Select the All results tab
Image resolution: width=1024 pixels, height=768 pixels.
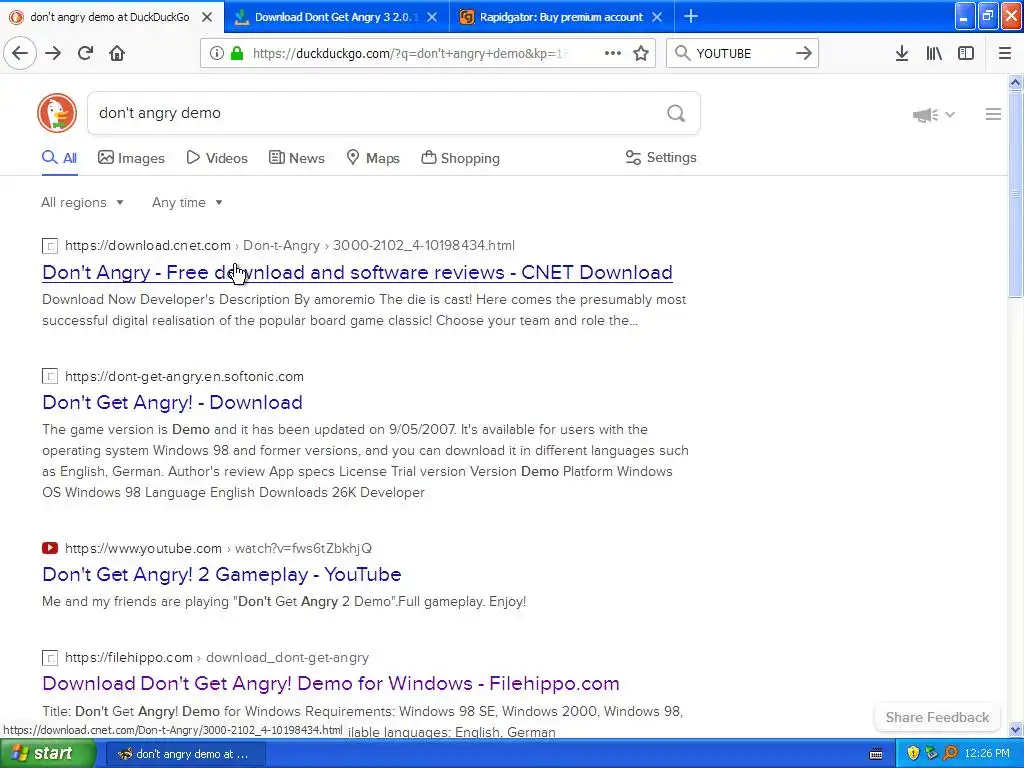tap(59, 158)
